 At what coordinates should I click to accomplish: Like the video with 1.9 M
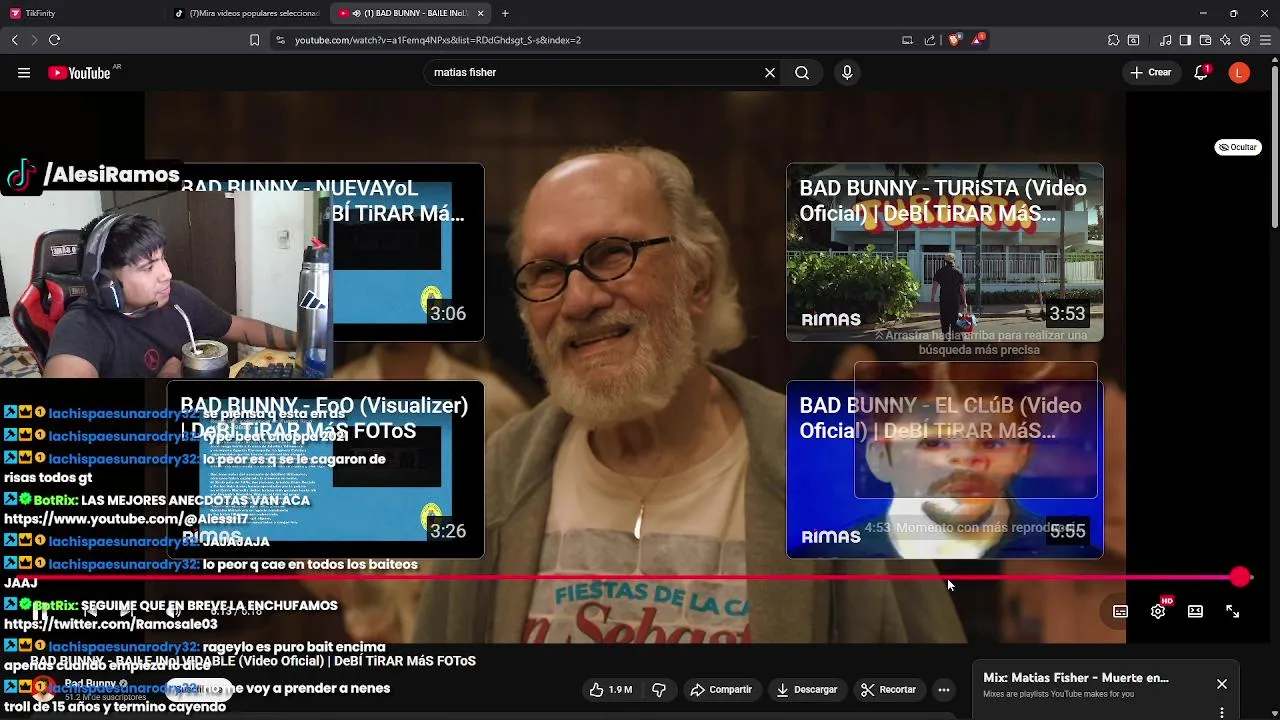611,690
